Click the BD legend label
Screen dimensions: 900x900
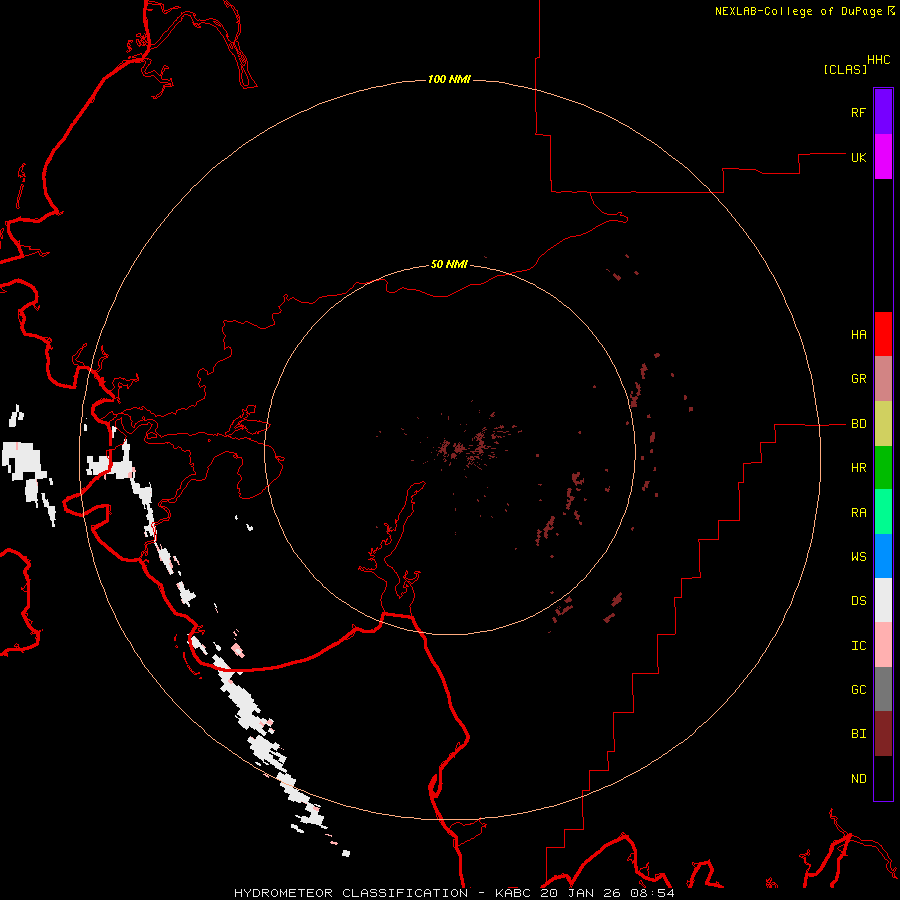(858, 424)
